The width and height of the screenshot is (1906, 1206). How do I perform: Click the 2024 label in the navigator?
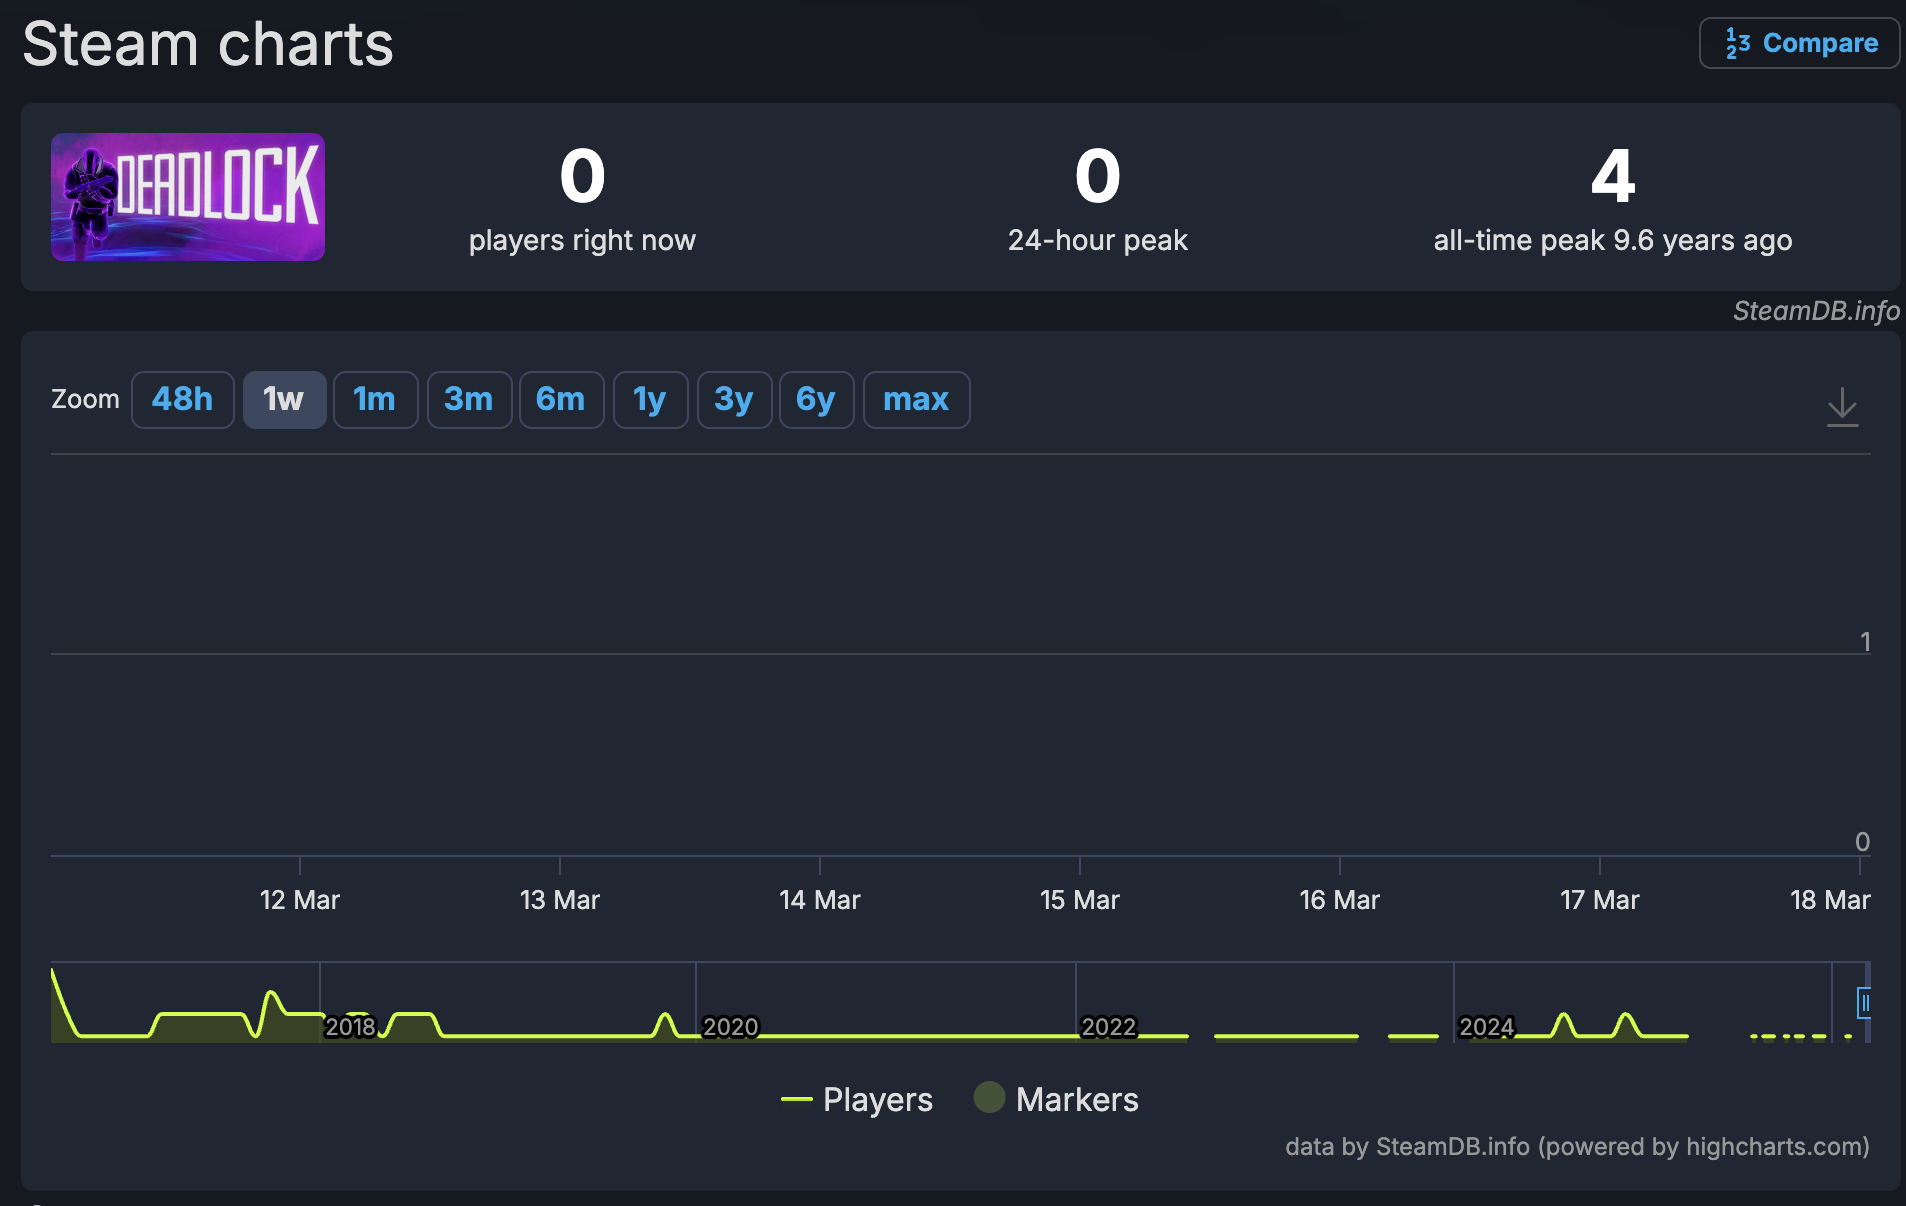[1486, 1027]
